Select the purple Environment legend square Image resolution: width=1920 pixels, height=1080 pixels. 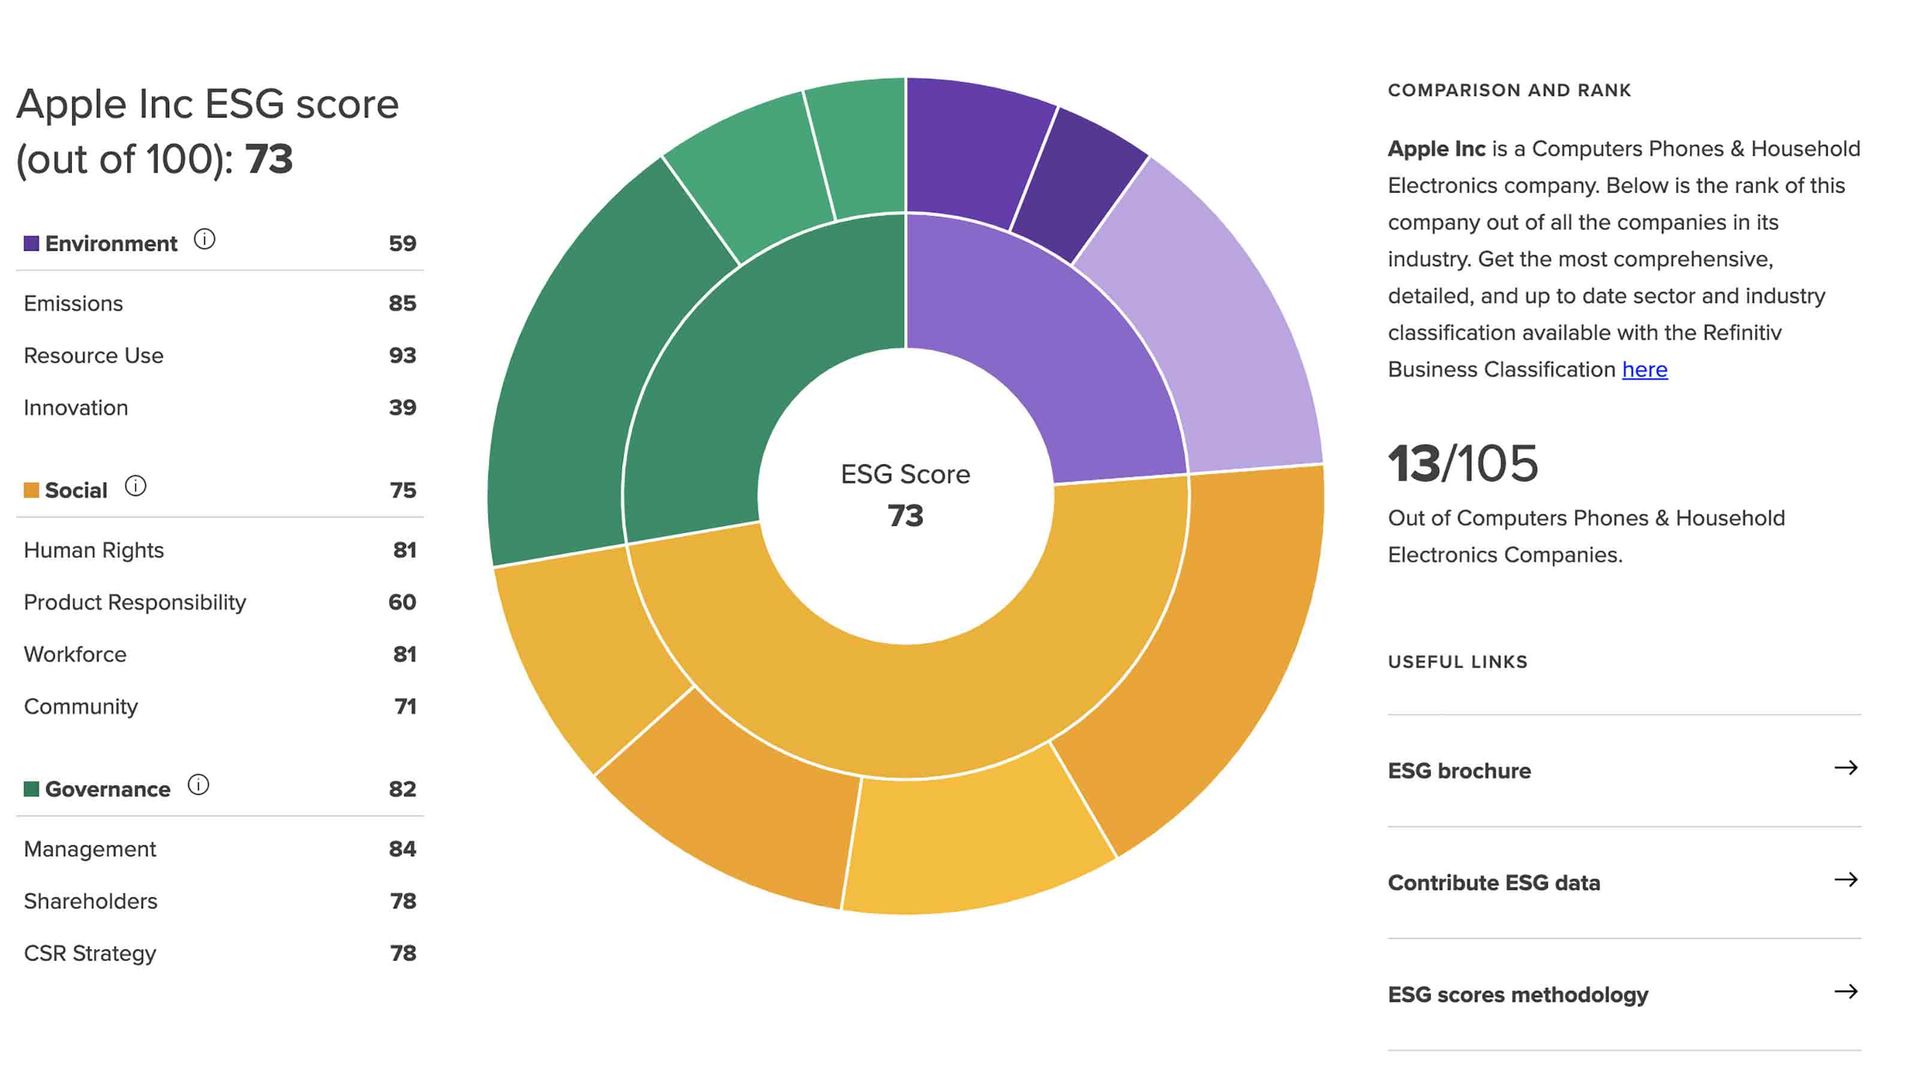pyautogui.click(x=29, y=242)
